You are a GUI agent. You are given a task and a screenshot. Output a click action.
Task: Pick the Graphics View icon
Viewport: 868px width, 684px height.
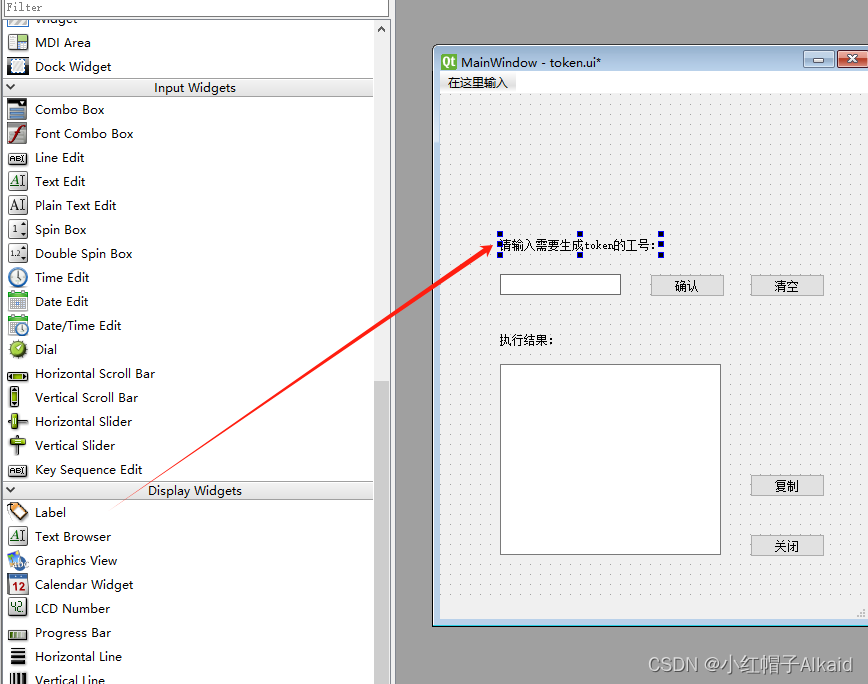click(18, 561)
